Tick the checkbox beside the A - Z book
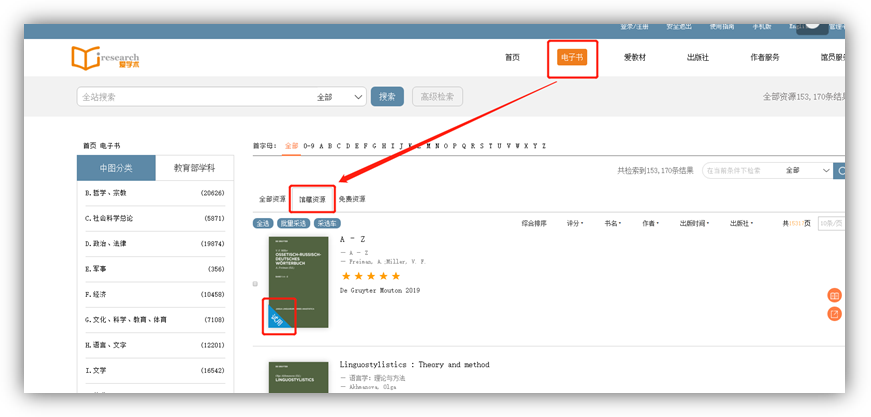 click(256, 284)
